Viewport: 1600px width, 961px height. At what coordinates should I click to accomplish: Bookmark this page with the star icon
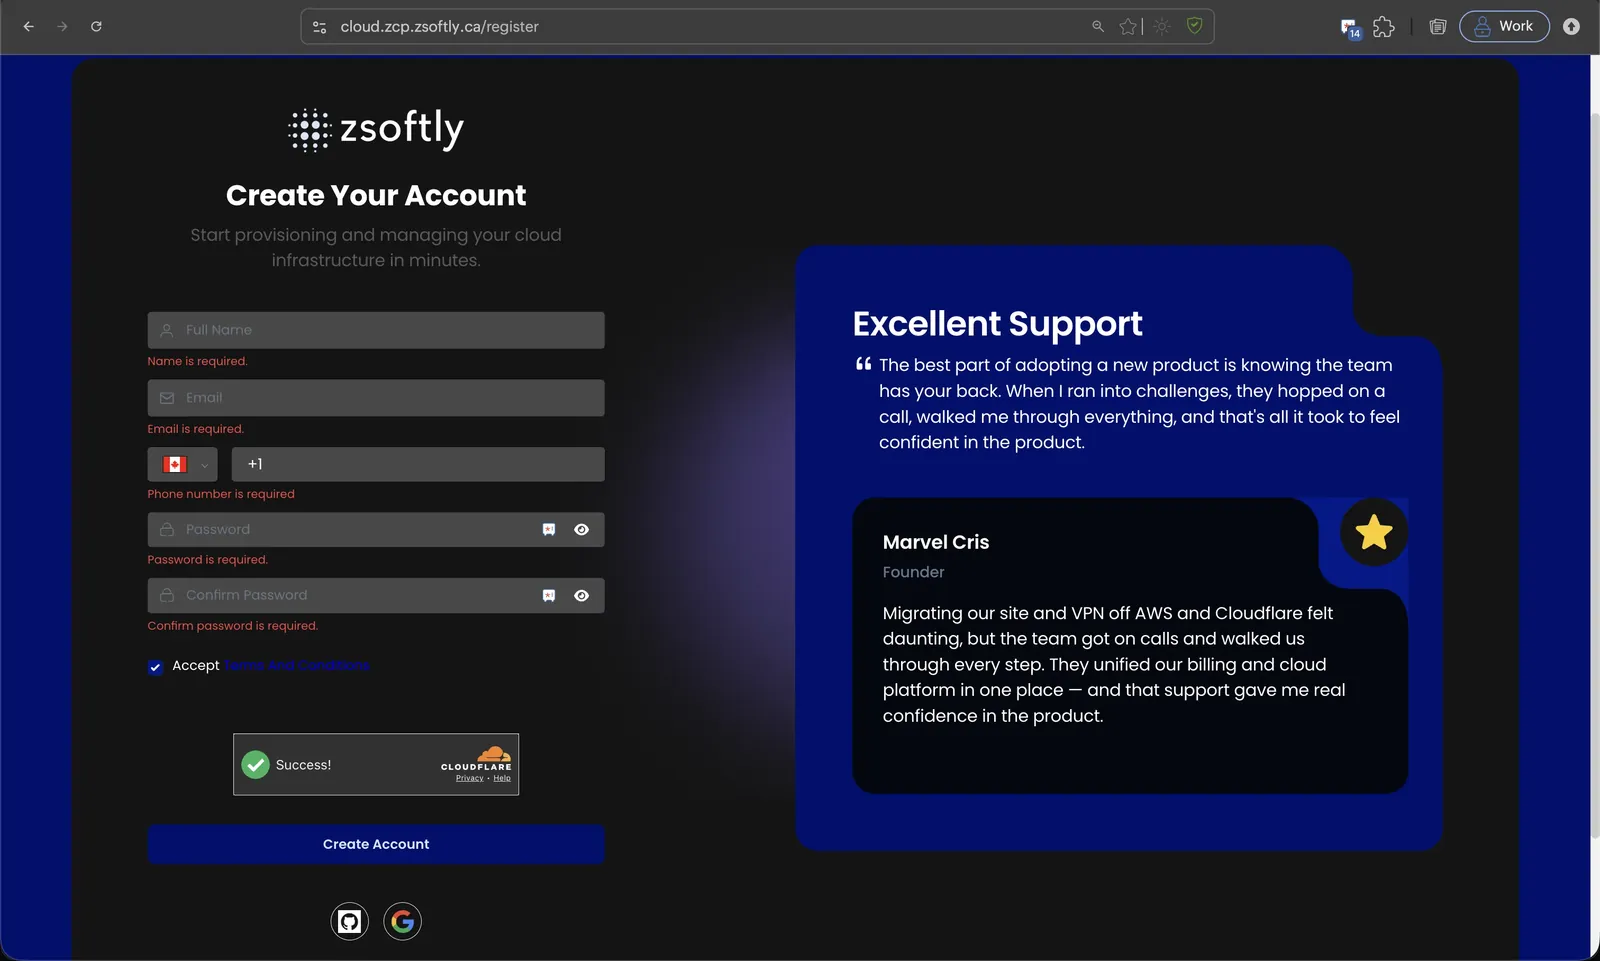click(1128, 27)
